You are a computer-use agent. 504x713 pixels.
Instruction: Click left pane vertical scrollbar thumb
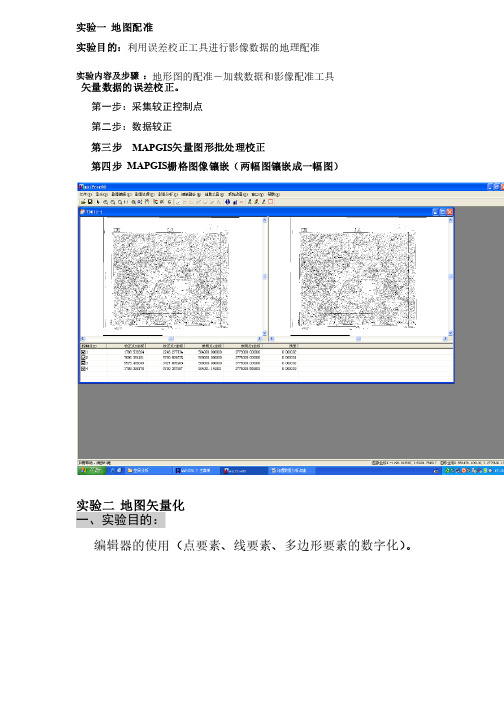click(265, 276)
